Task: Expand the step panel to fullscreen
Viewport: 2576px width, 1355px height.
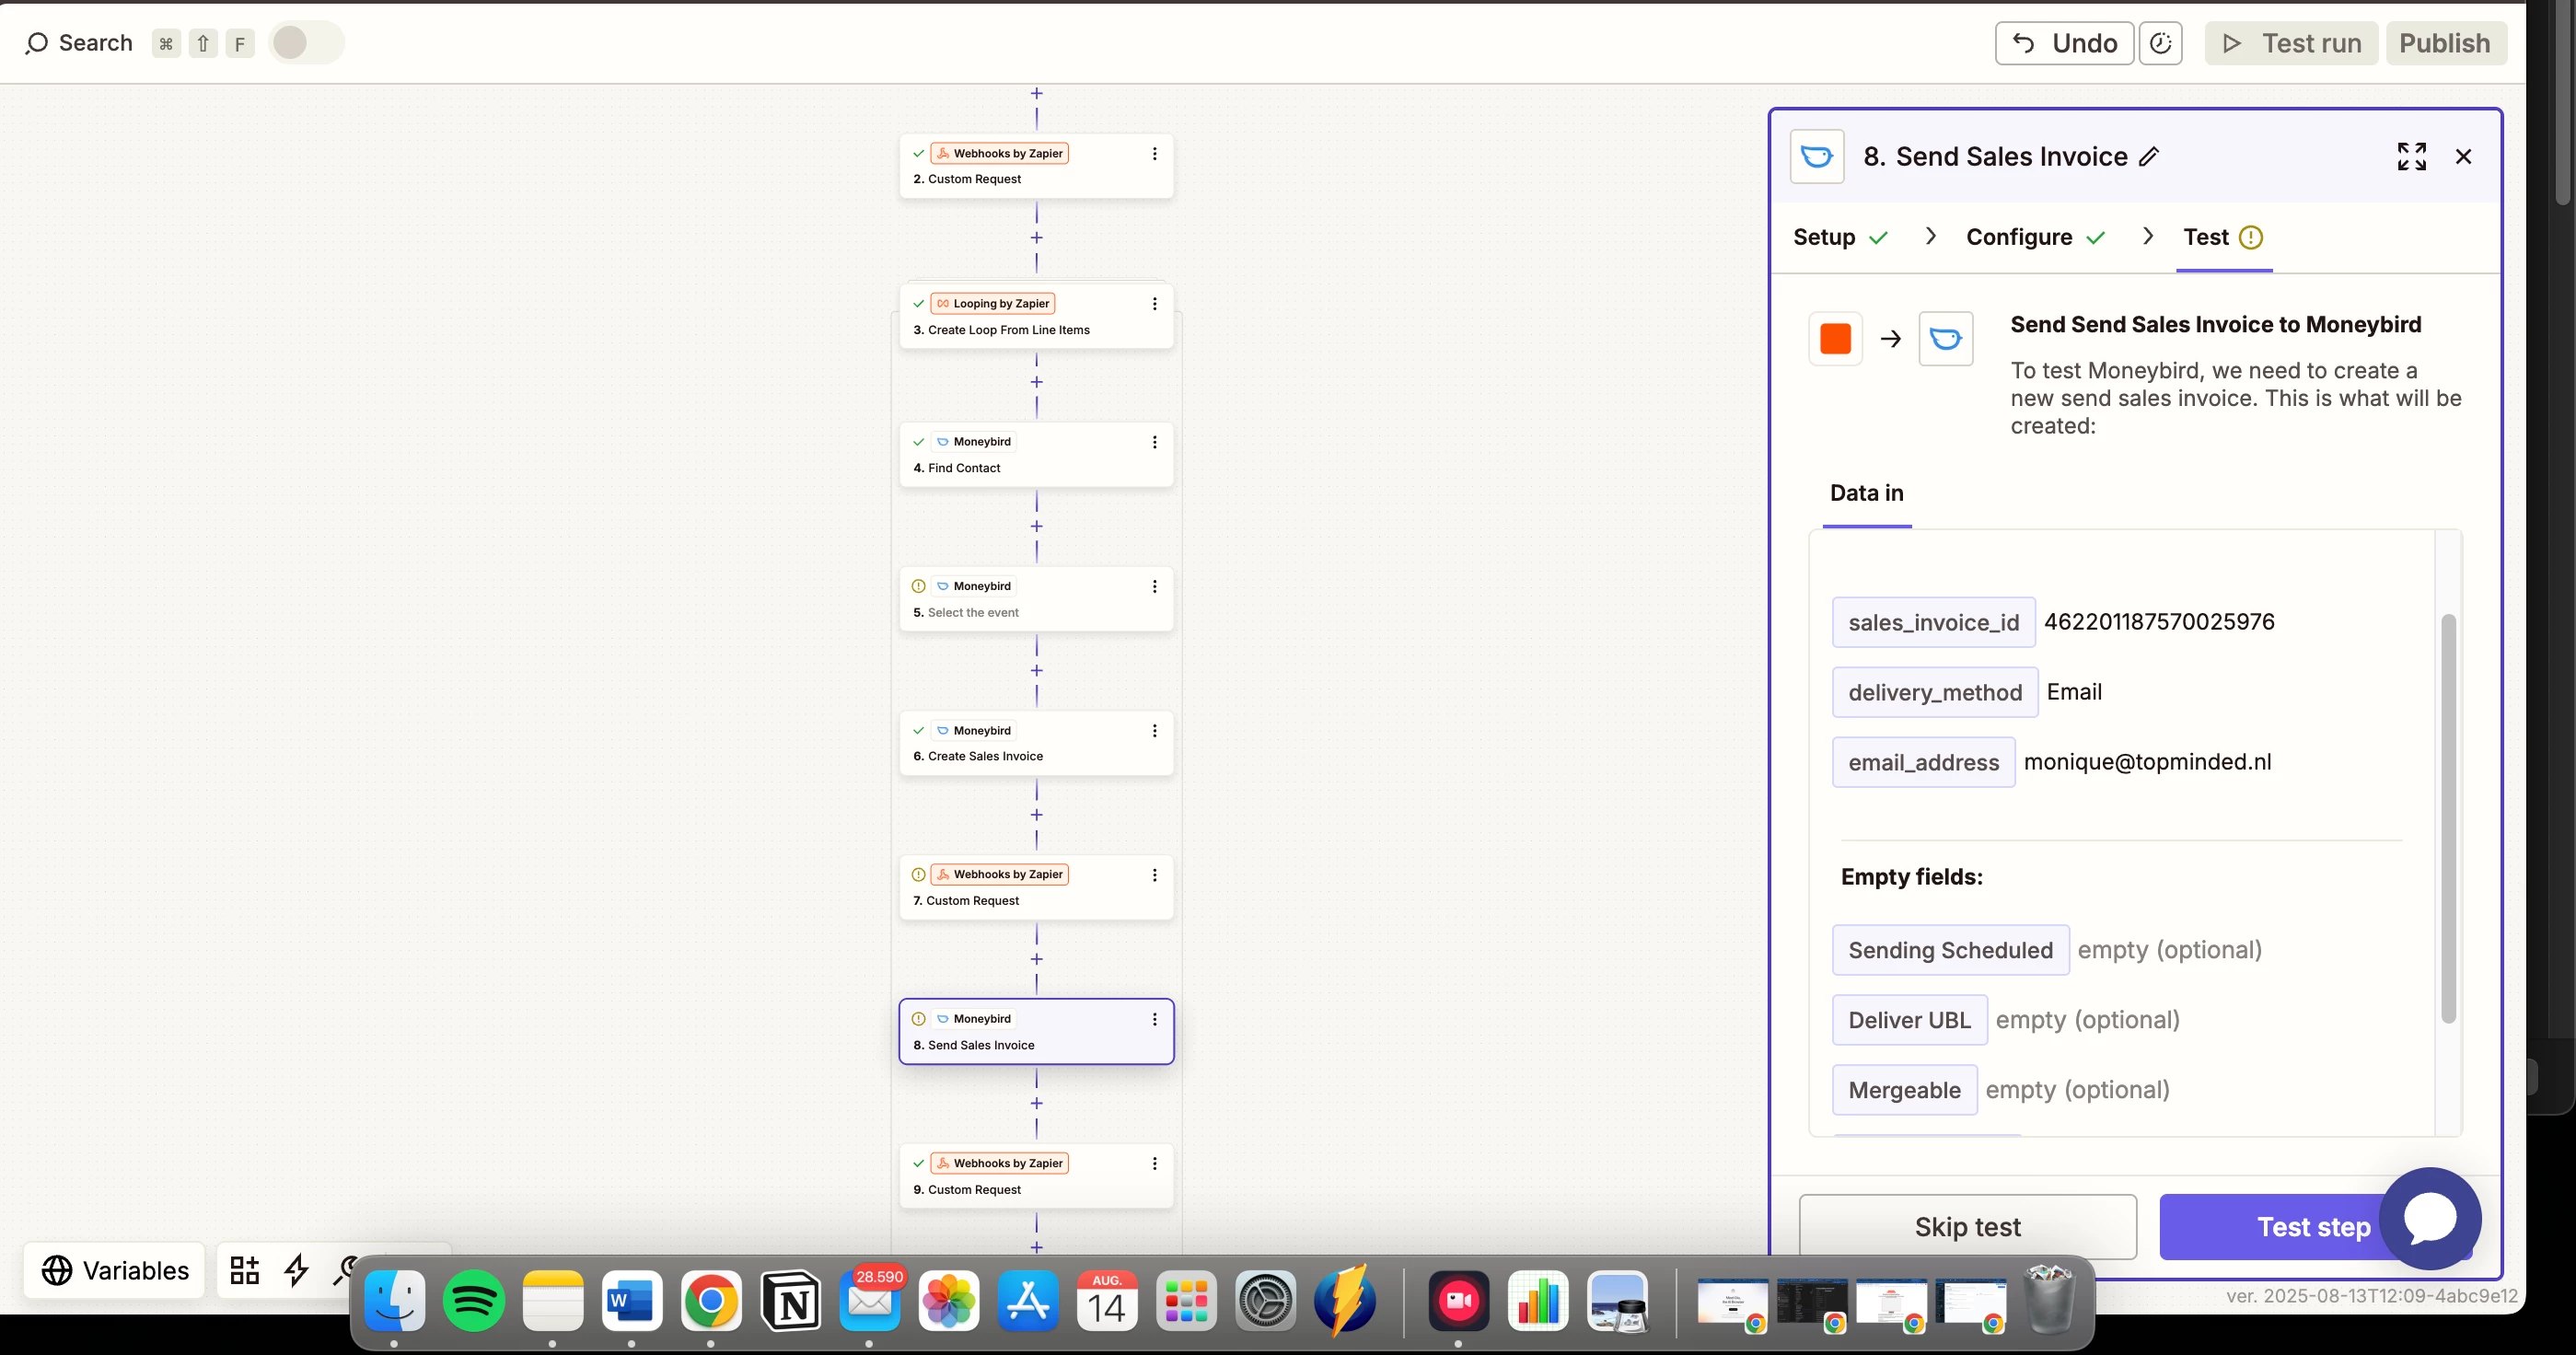Action: [x=2411, y=156]
